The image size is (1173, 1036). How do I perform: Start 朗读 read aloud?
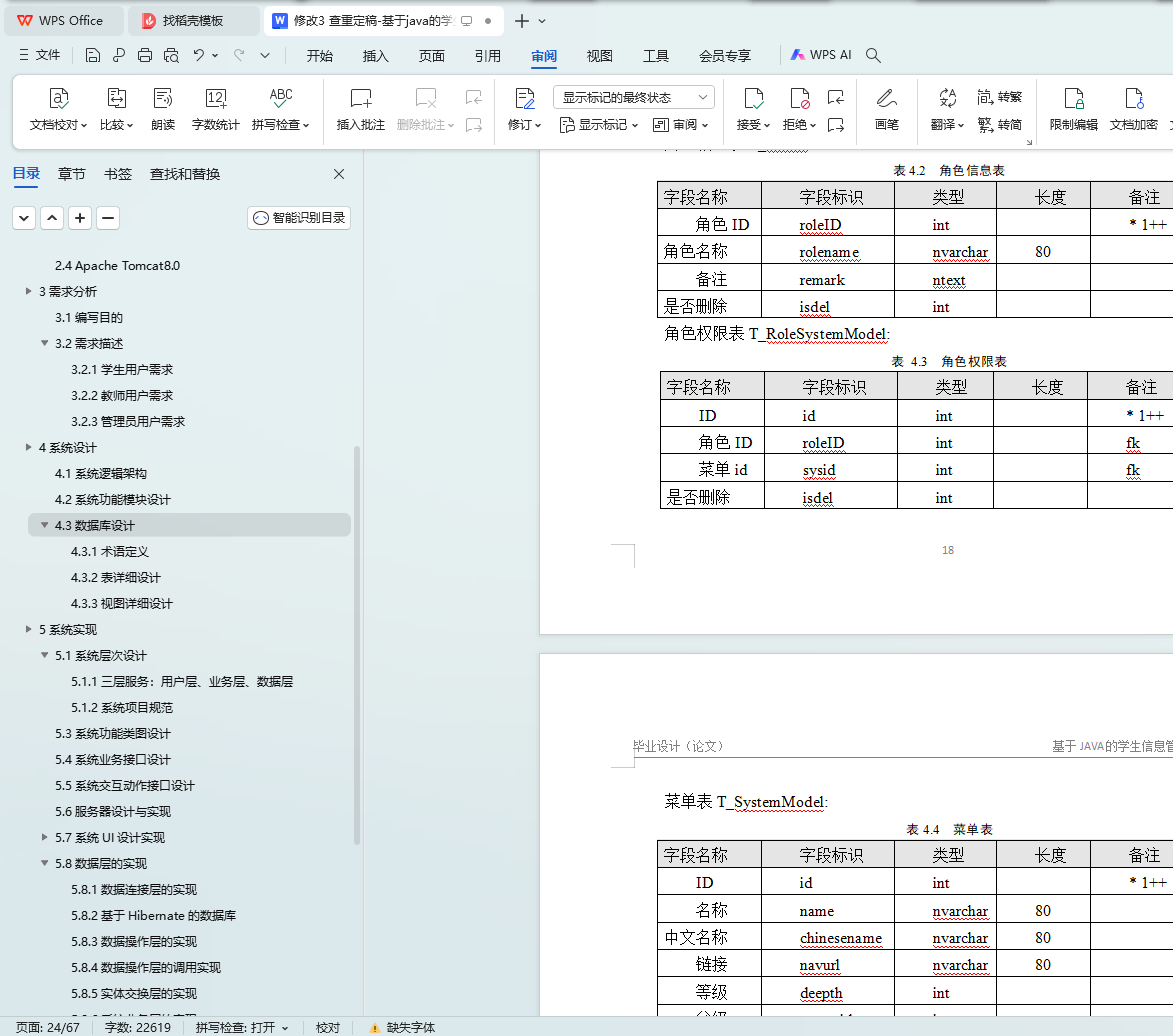[x=162, y=109]
